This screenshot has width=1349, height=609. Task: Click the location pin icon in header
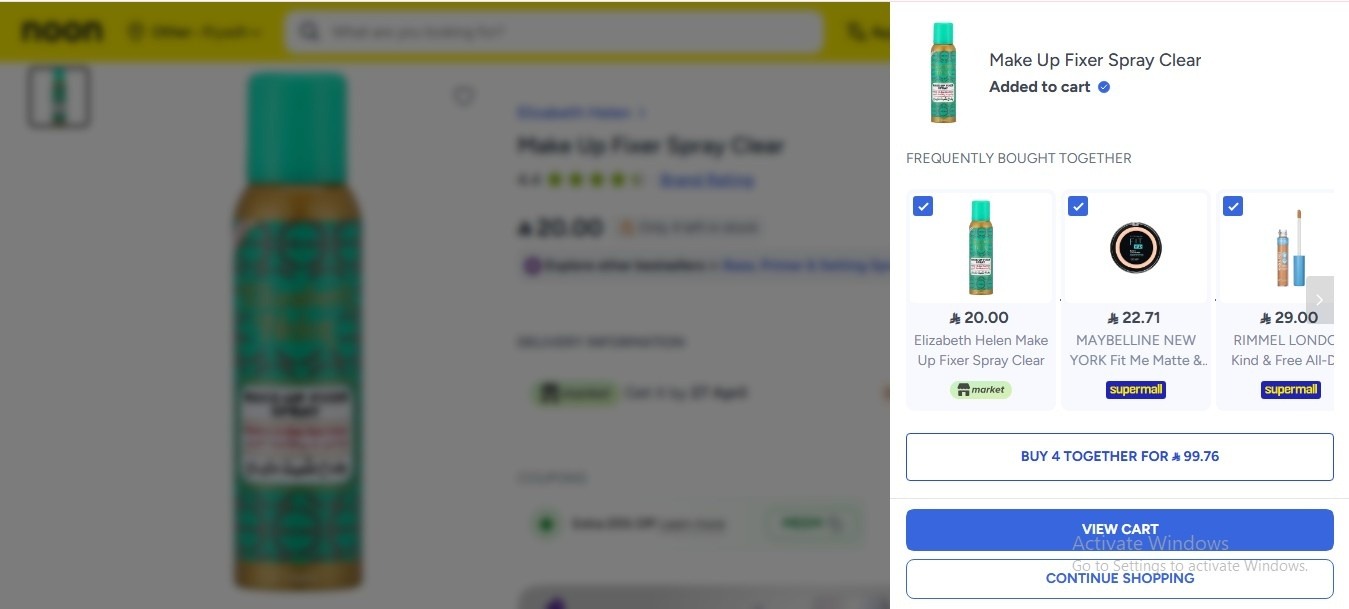pyautogui.click(x=135, y=33)
